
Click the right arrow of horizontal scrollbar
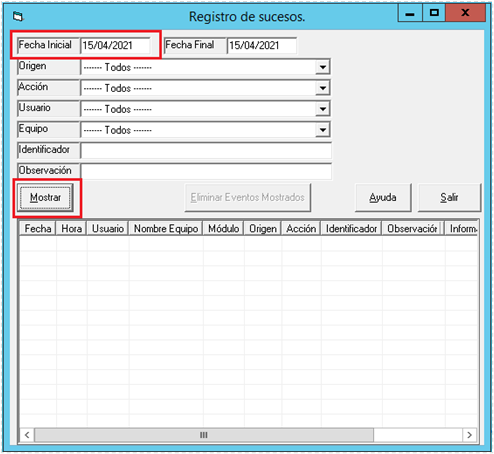pyautogui.click(x=469, y=435)
